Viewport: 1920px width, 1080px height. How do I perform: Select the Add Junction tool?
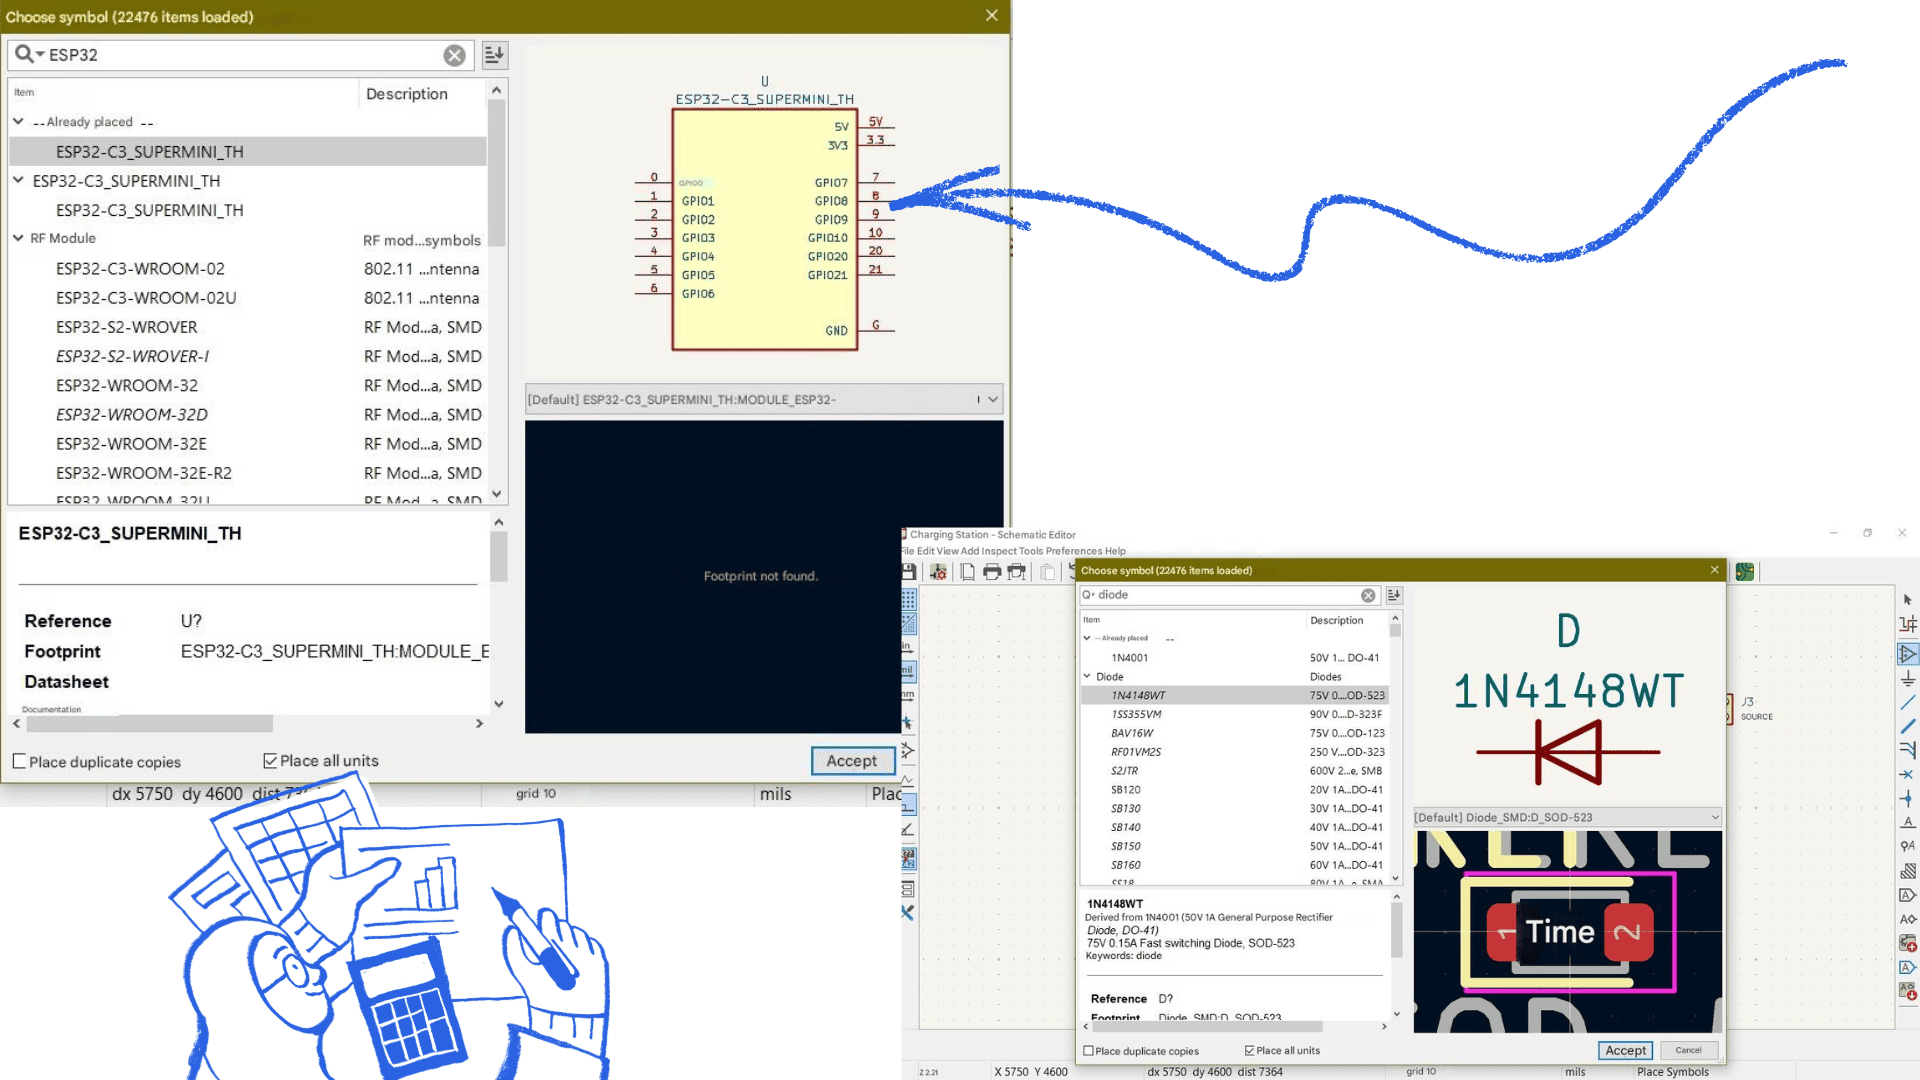[1907, 798]
